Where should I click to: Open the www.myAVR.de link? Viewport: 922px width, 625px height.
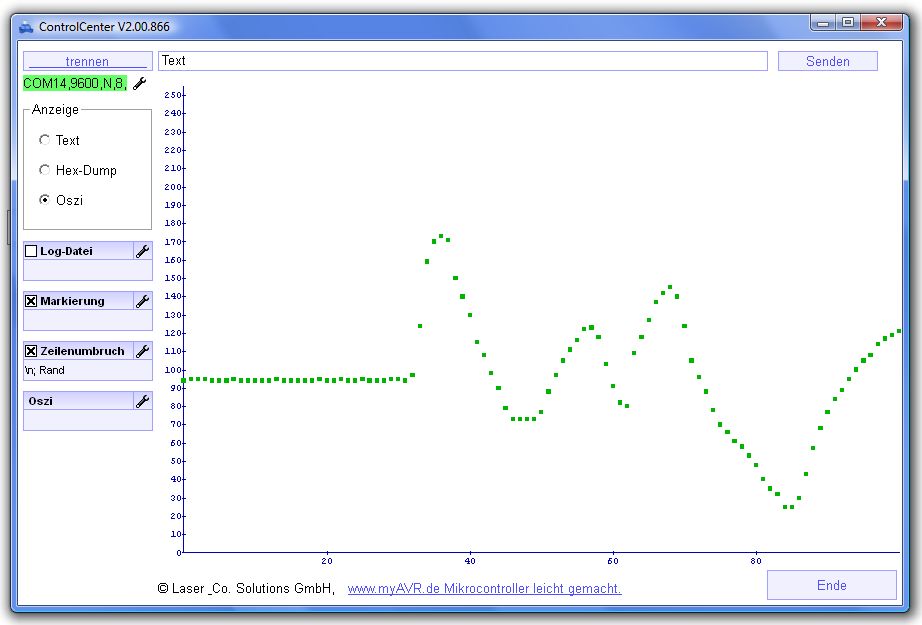pos(484,589)
